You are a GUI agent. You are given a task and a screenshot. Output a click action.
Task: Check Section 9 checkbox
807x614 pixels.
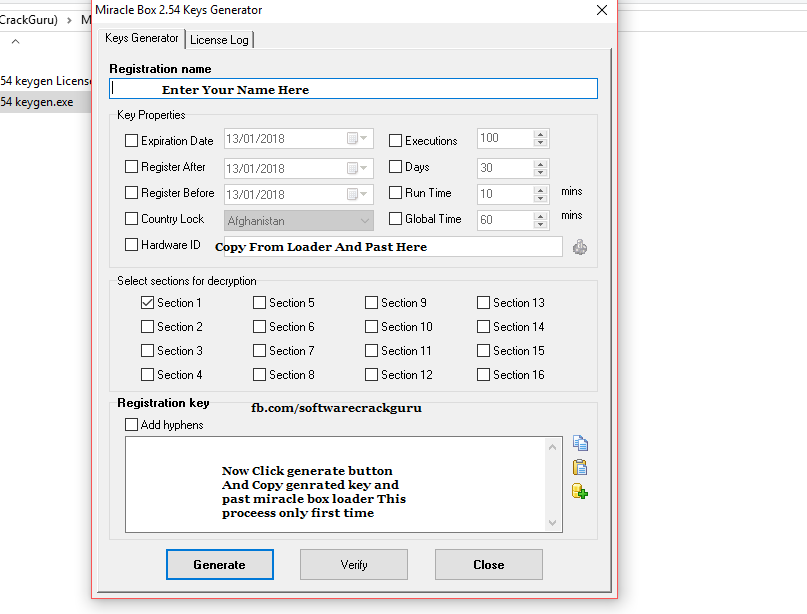pyautogui.click(x=371, y=303)
